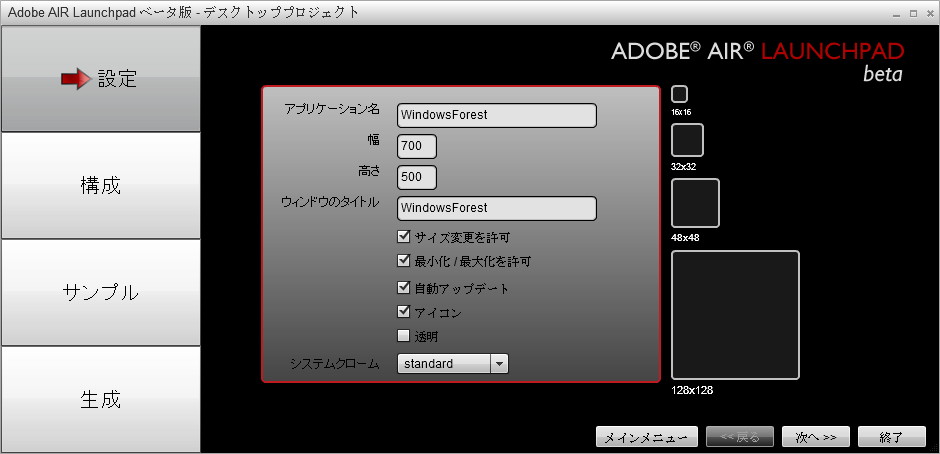Disable 自動アップデート checkbox
The height and width of the screenshot is (454, 940).
click(403, 288)
